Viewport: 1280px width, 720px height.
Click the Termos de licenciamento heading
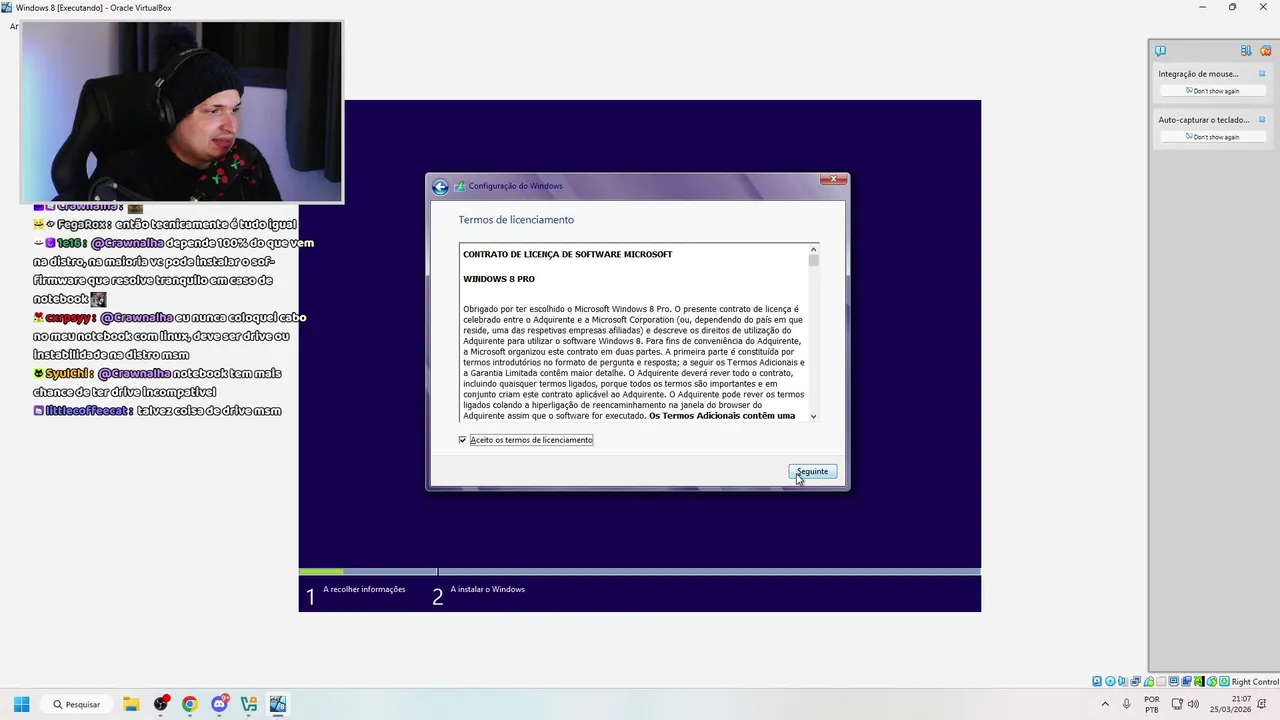coord(516,220)
